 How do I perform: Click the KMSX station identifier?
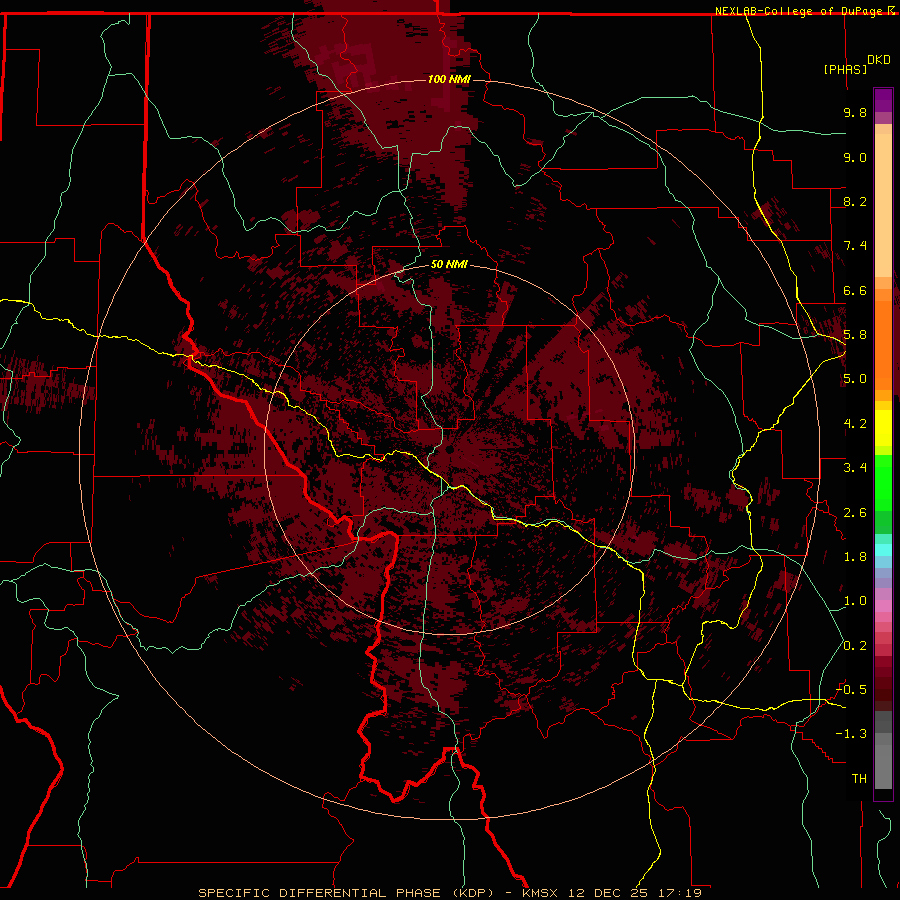click(x=542, y=893)
